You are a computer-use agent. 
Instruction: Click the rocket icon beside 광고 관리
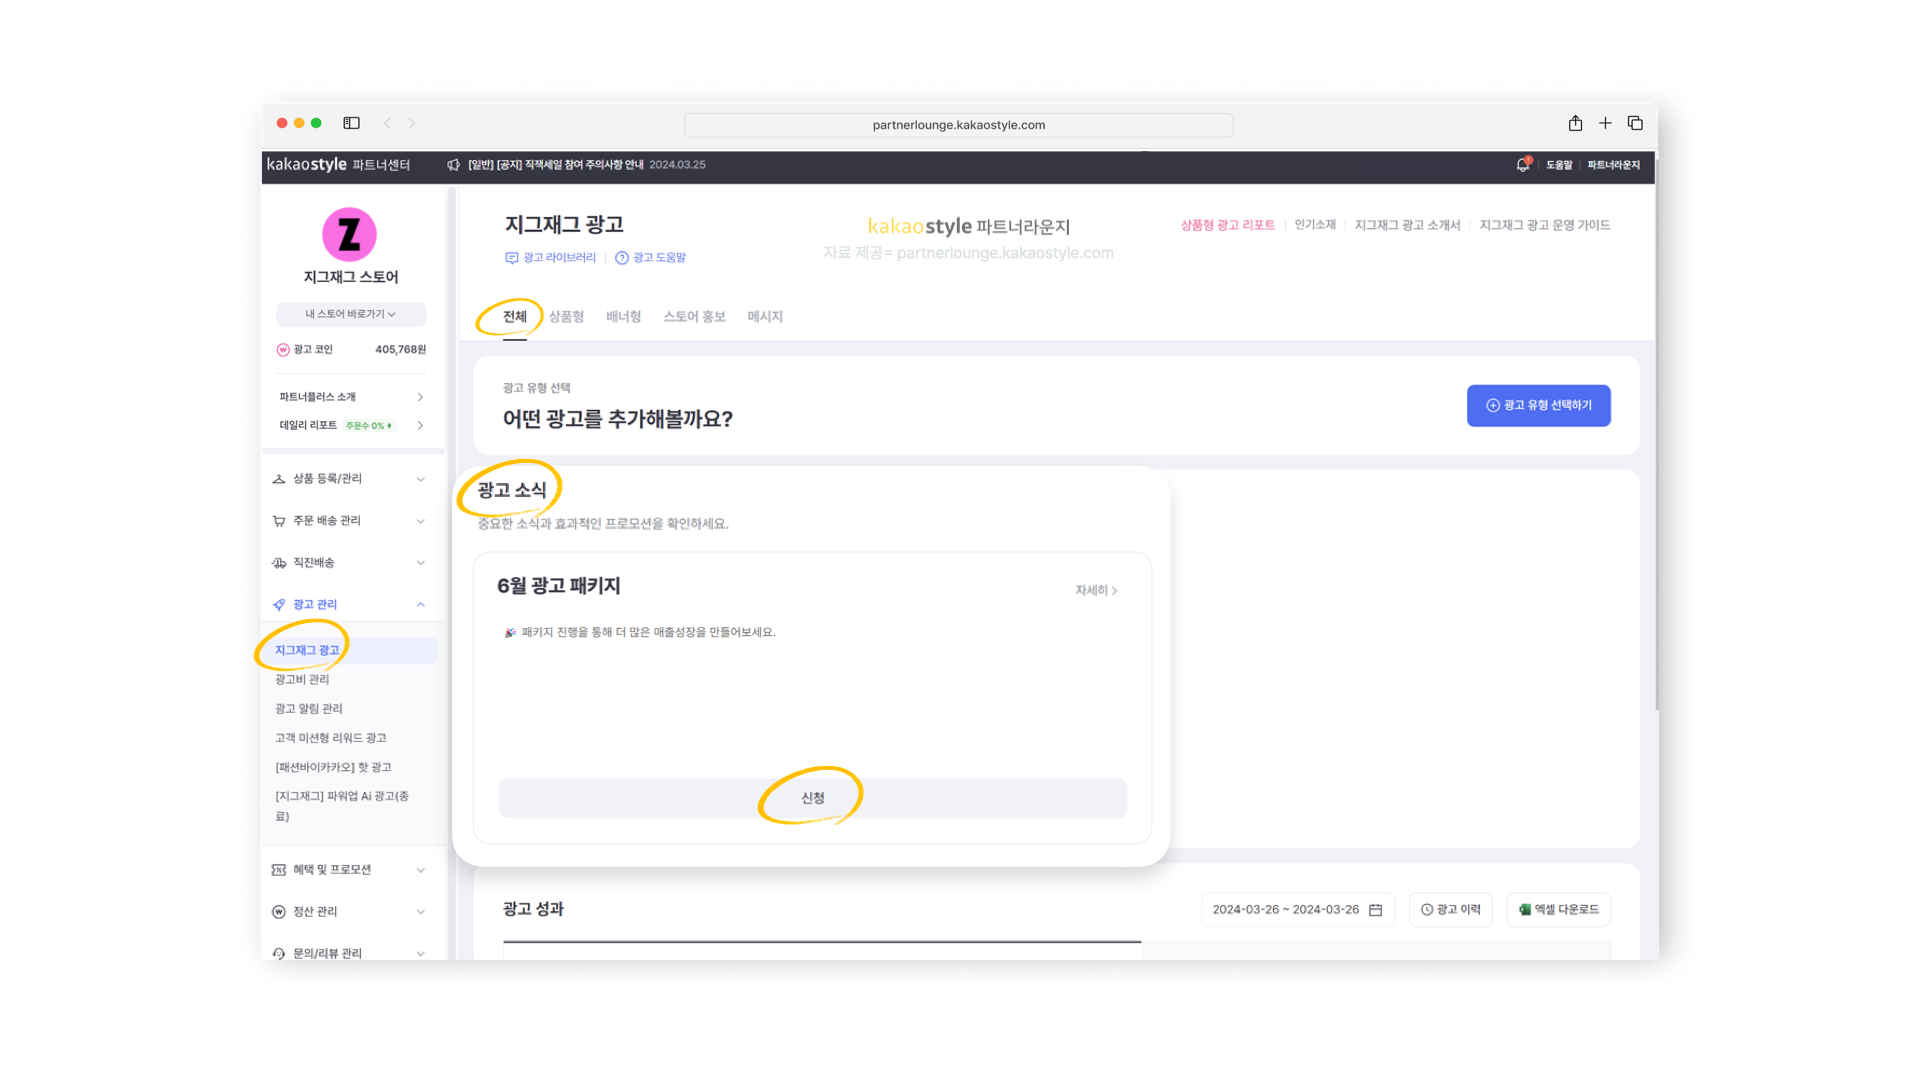click(x=279, y=605)
